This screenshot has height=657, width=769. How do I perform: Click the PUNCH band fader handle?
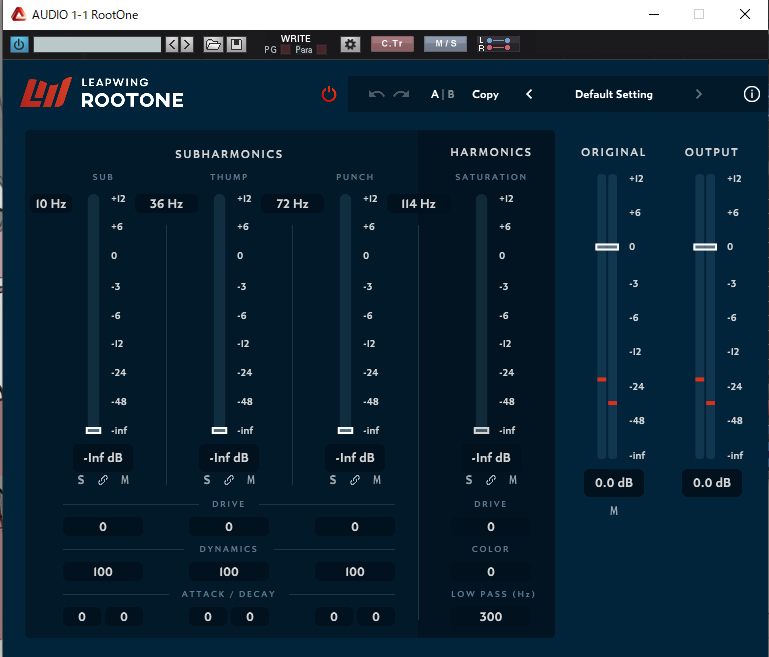[345, 430]
